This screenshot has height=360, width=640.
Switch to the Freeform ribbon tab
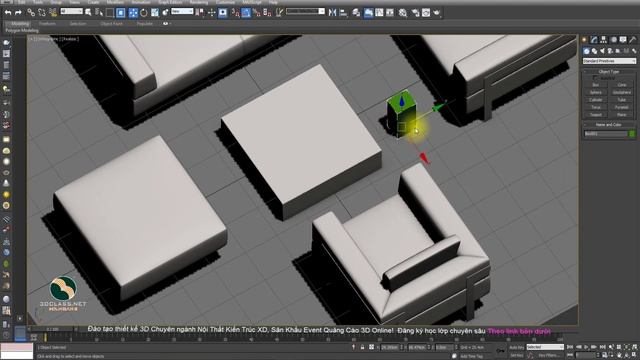[x=47, y=24]
